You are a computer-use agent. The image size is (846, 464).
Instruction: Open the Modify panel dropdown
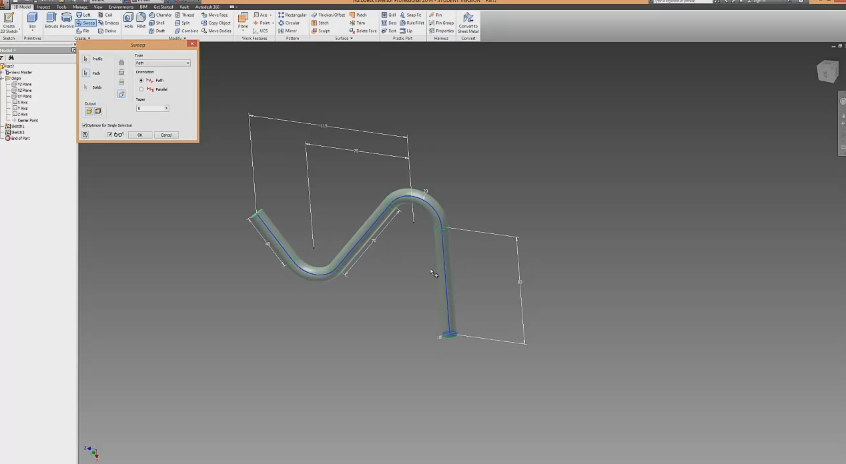[178, 38]
